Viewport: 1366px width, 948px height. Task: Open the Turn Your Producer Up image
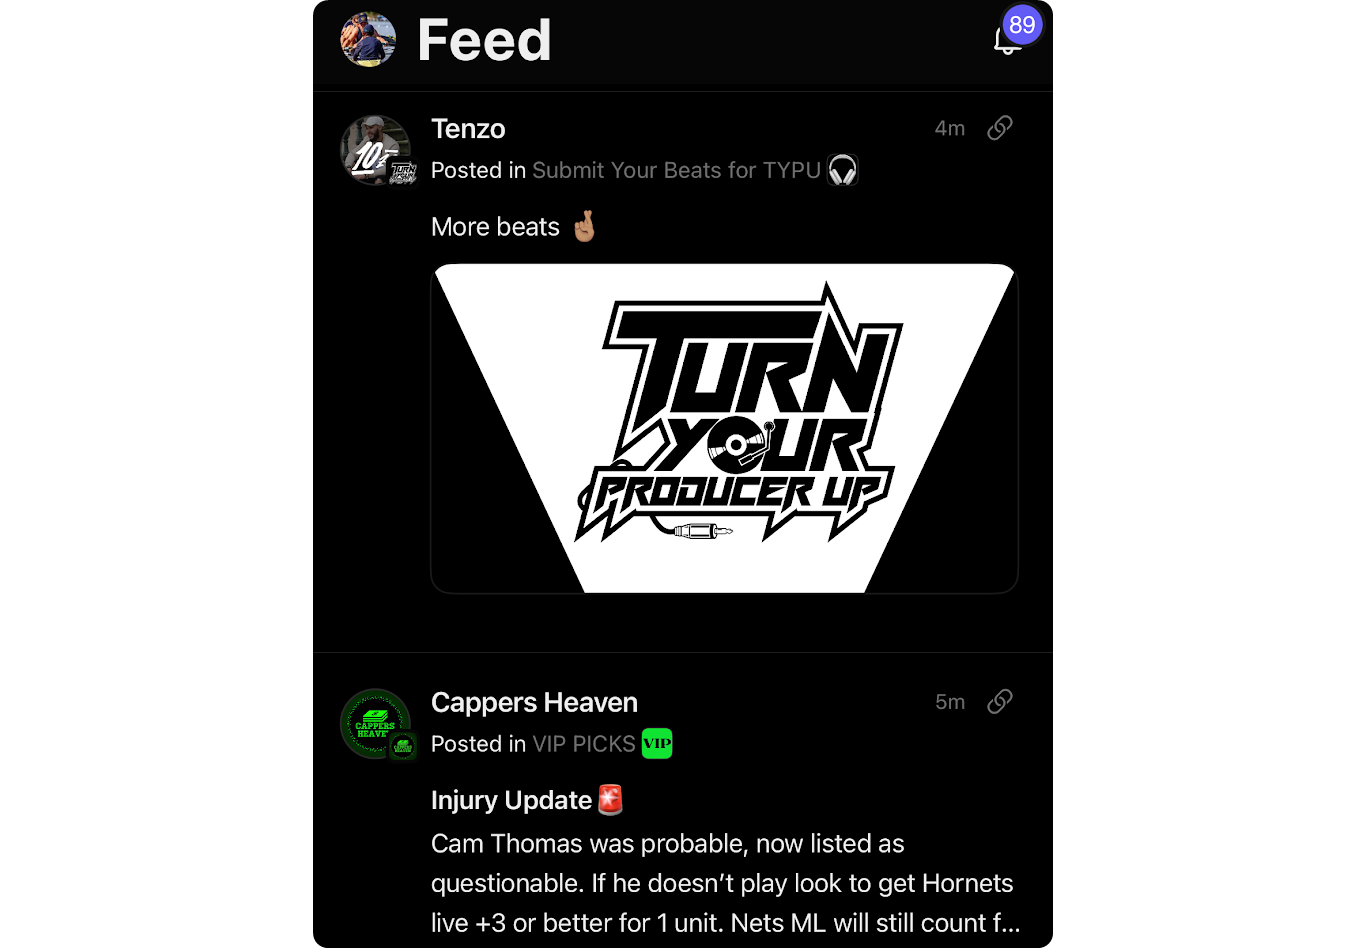(724, 428)
